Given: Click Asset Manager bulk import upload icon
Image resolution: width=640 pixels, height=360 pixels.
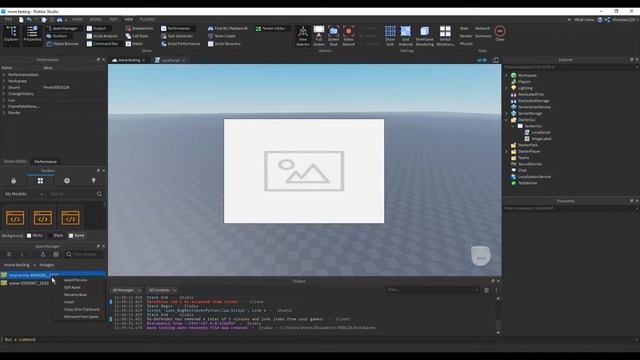Looking at the screenshot, I should [43, 254].
